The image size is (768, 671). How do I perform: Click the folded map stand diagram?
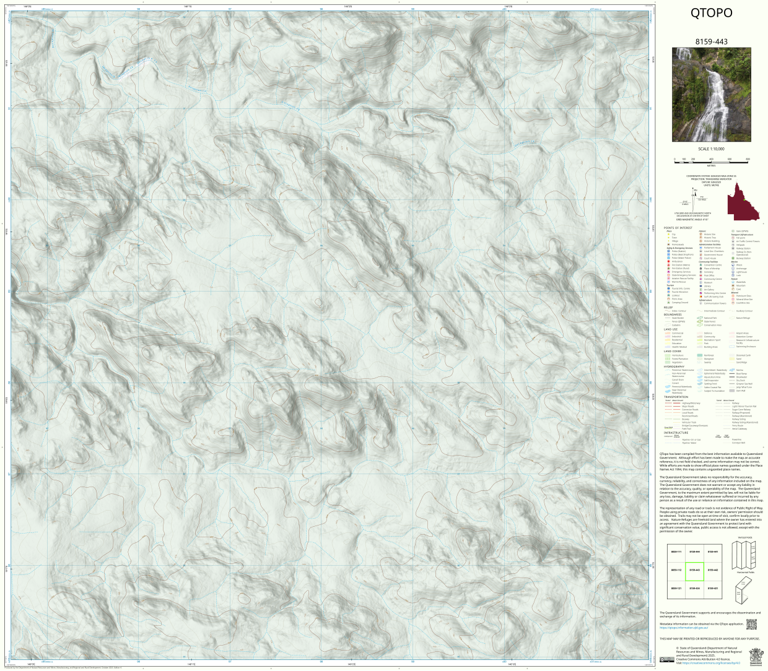[x=743, y=589]
